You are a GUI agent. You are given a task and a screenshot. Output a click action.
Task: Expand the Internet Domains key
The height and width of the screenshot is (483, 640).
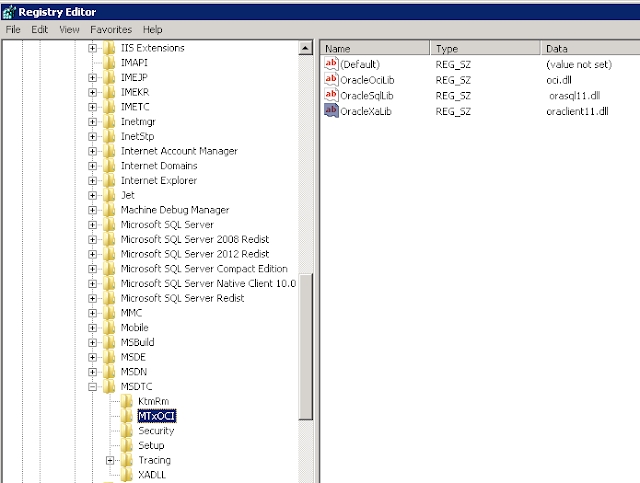click(92, 166)
